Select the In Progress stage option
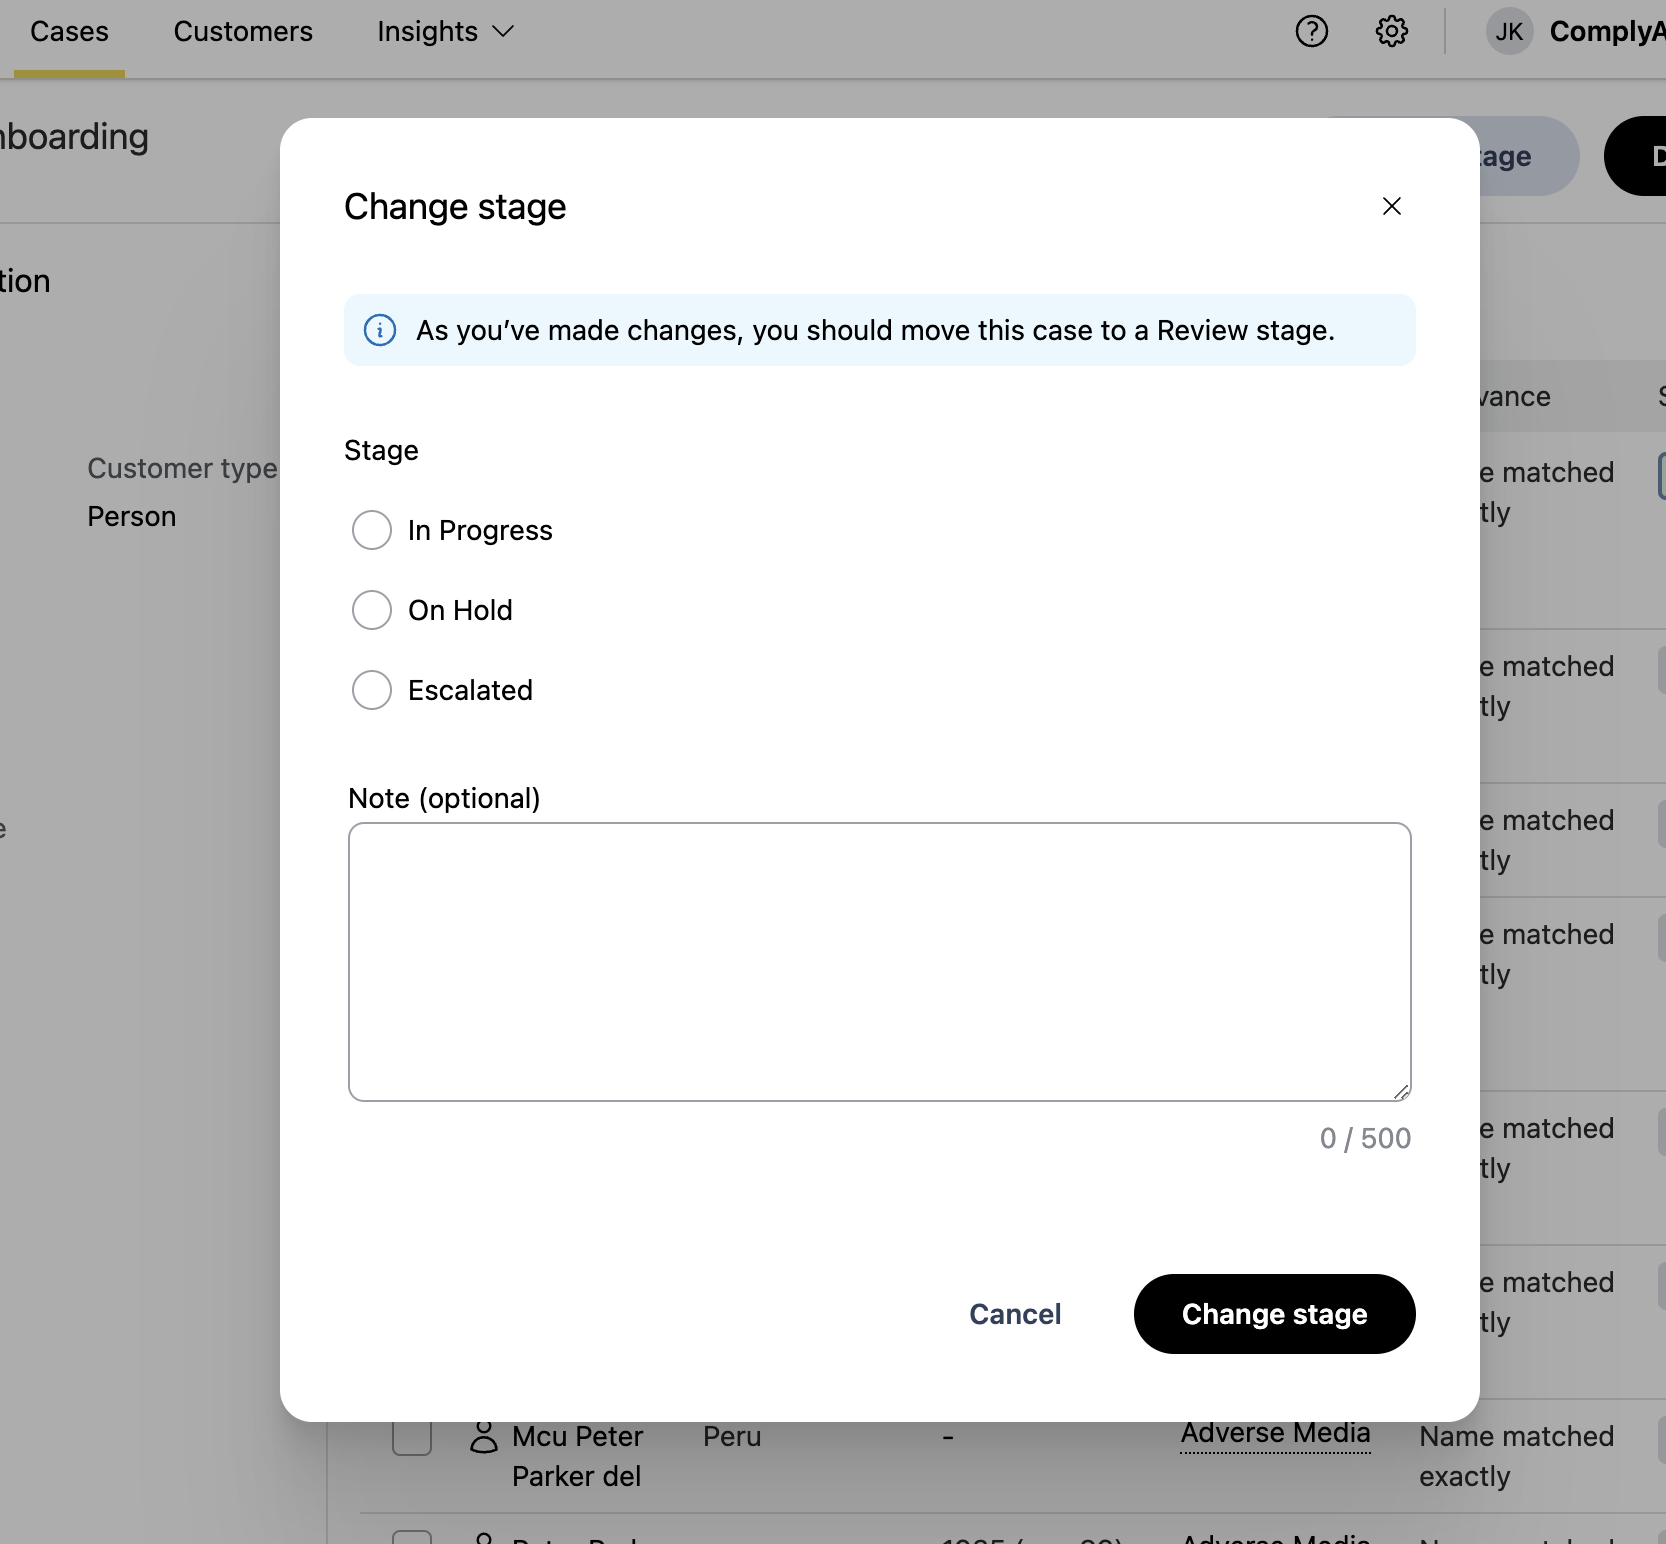The width and height of the screenshot is (1666, 1544). coord(372,530)
